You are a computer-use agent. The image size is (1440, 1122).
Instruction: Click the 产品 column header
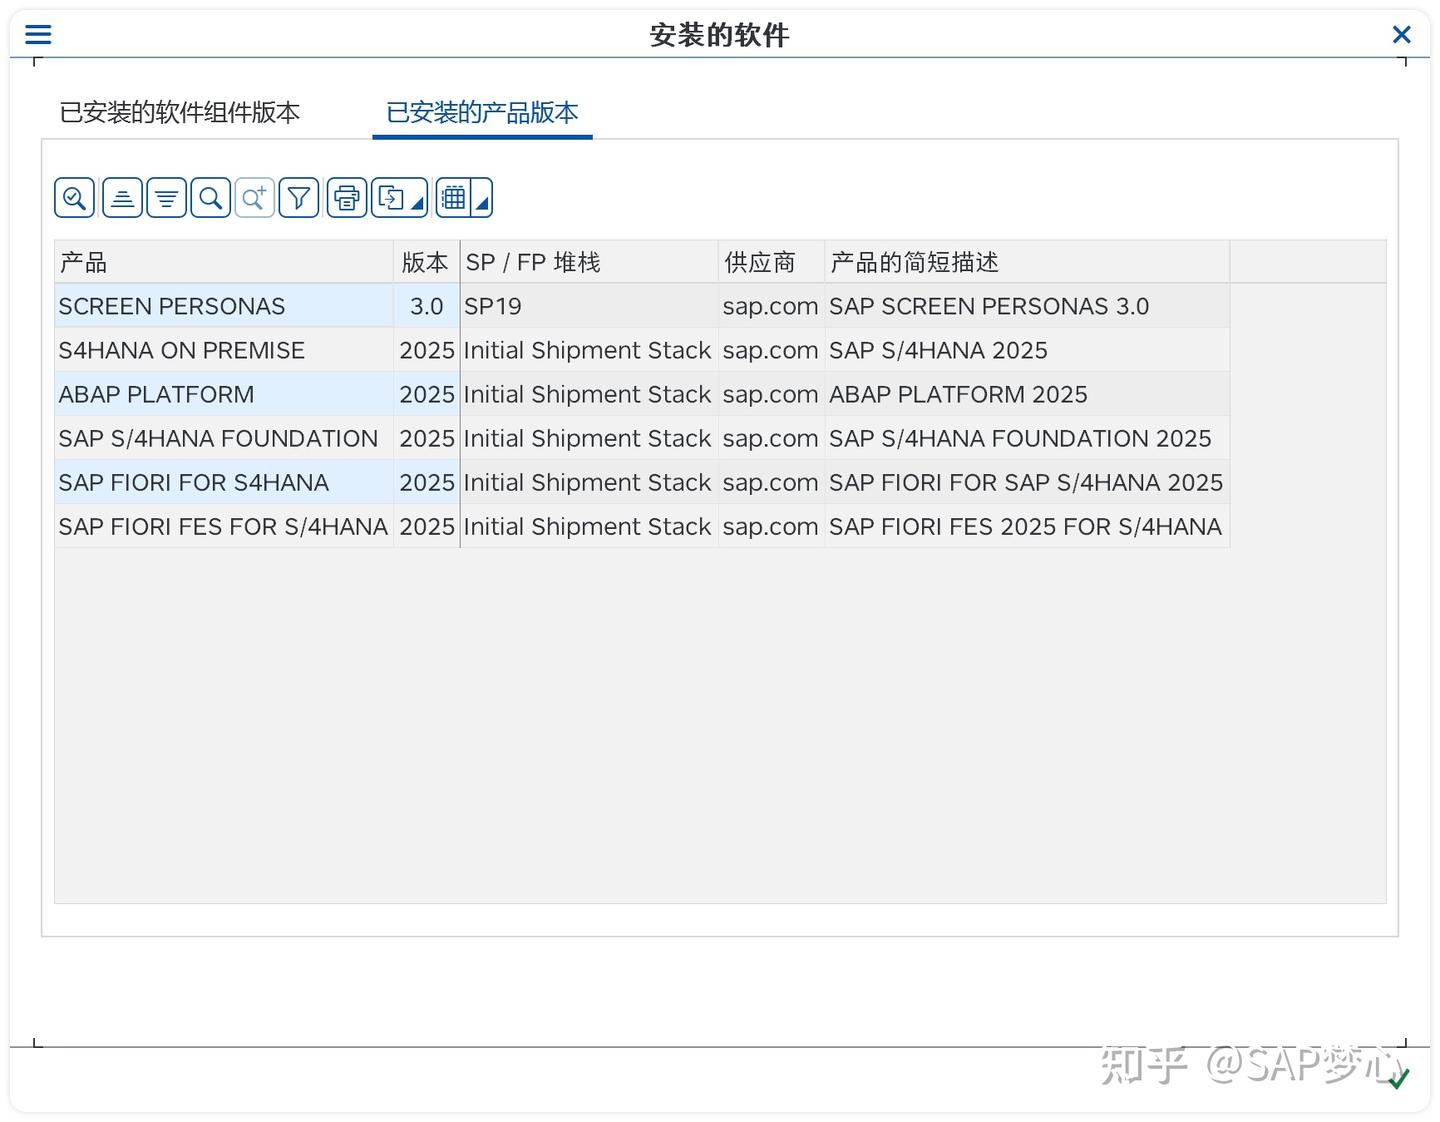pos(224,262)
